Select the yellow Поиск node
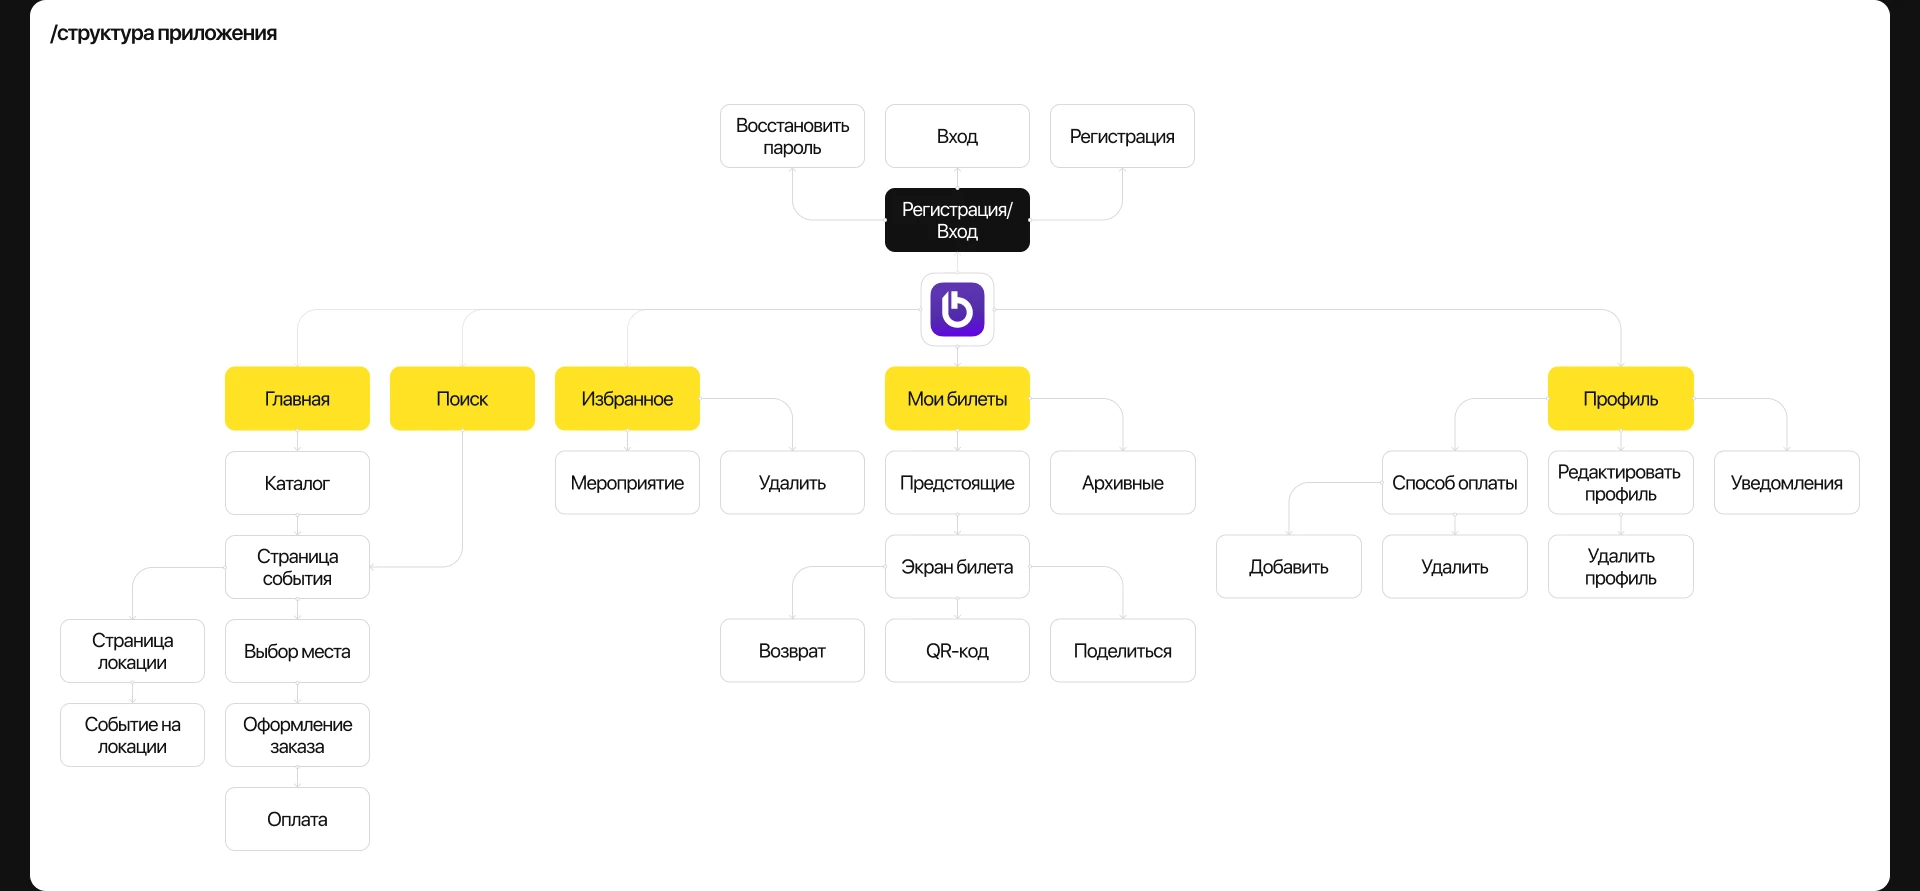1920x891 pixels. pos(462,399)
